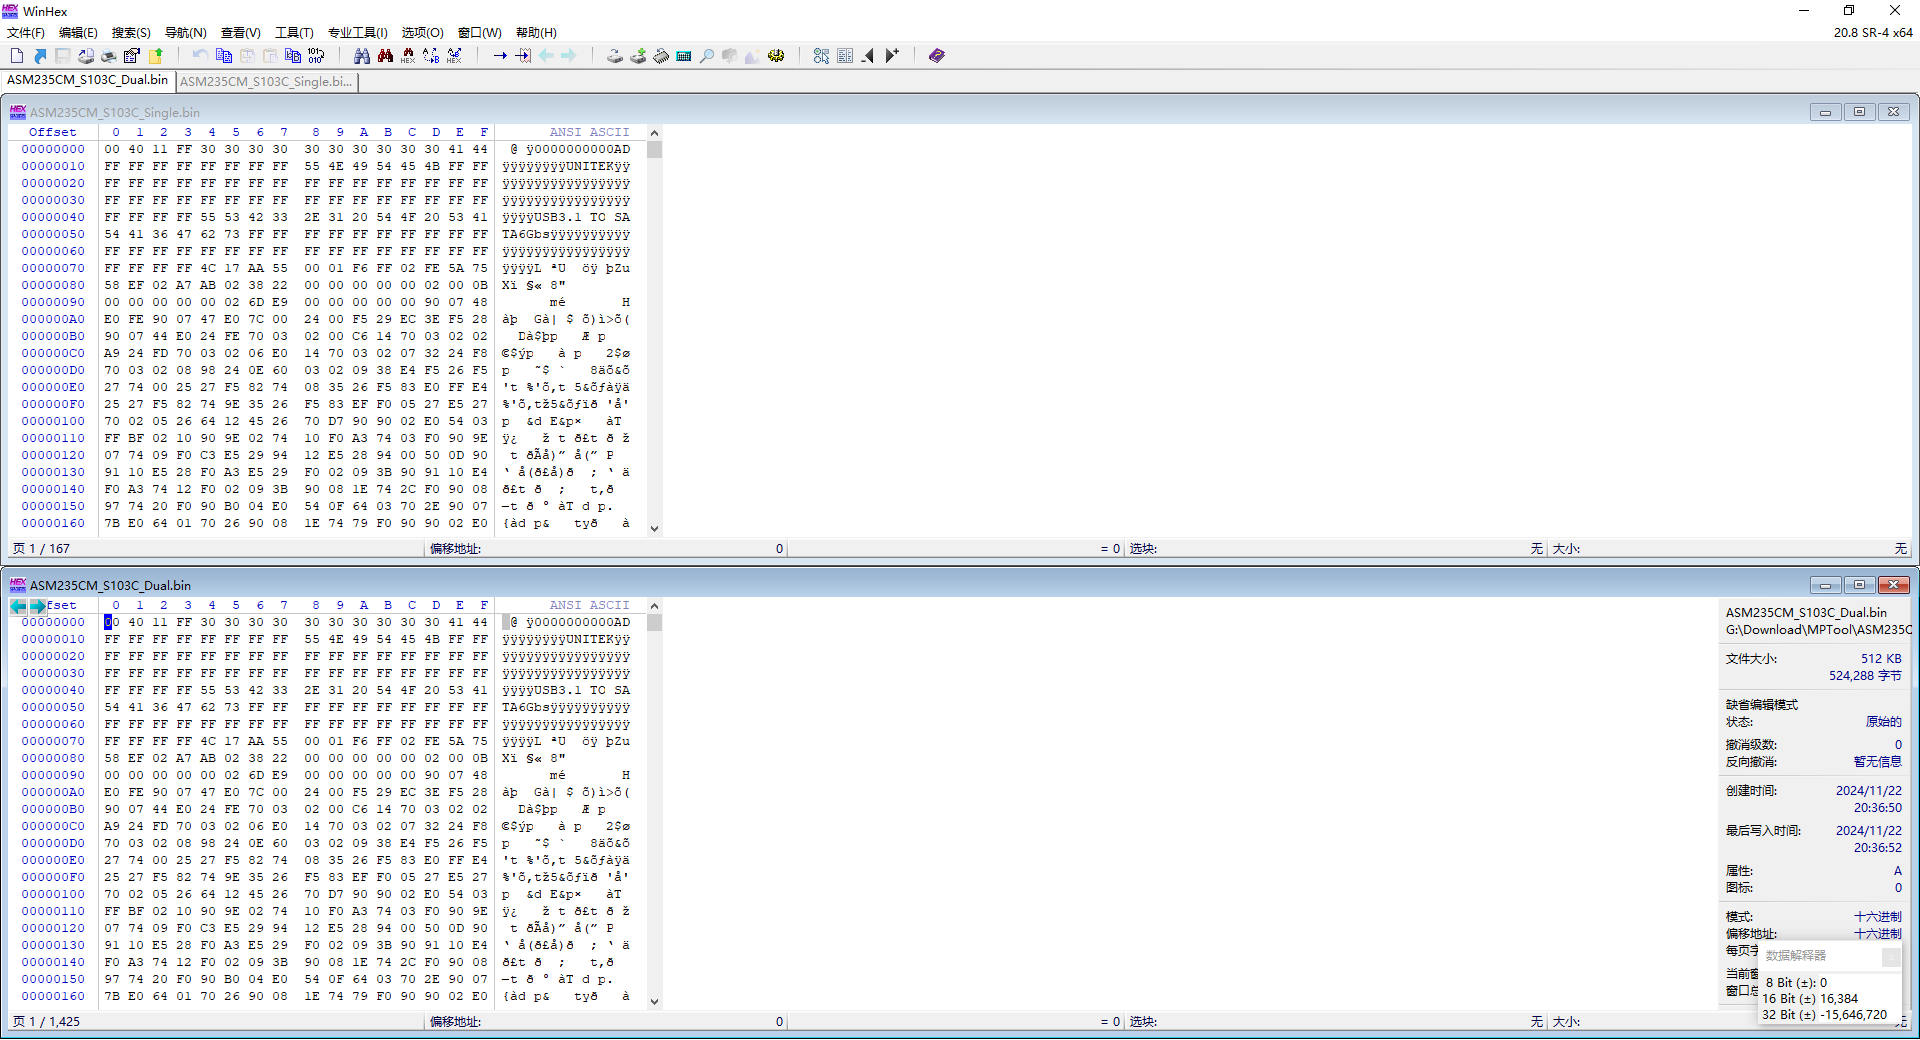Click the 原始的 state link
The image size is (1920, 1040).
click(x=1883, y=722)
